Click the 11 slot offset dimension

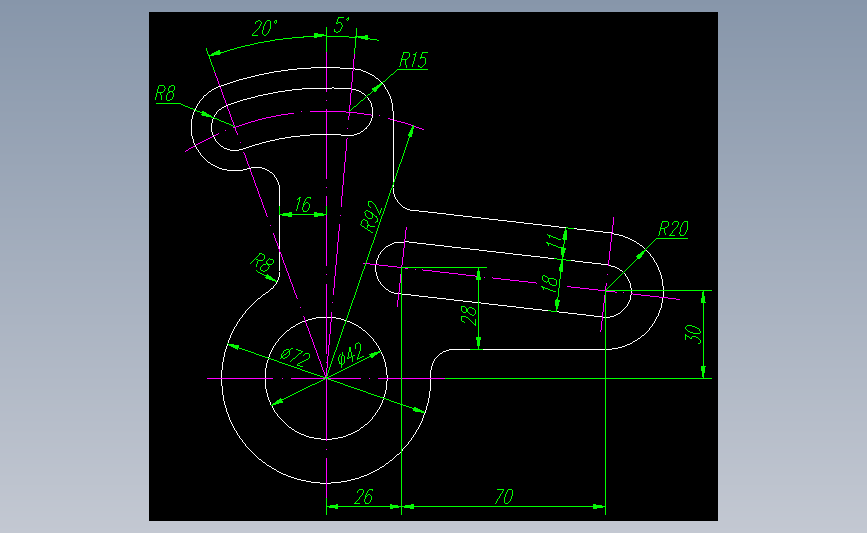pyautogui.click(x=552, y=240)
